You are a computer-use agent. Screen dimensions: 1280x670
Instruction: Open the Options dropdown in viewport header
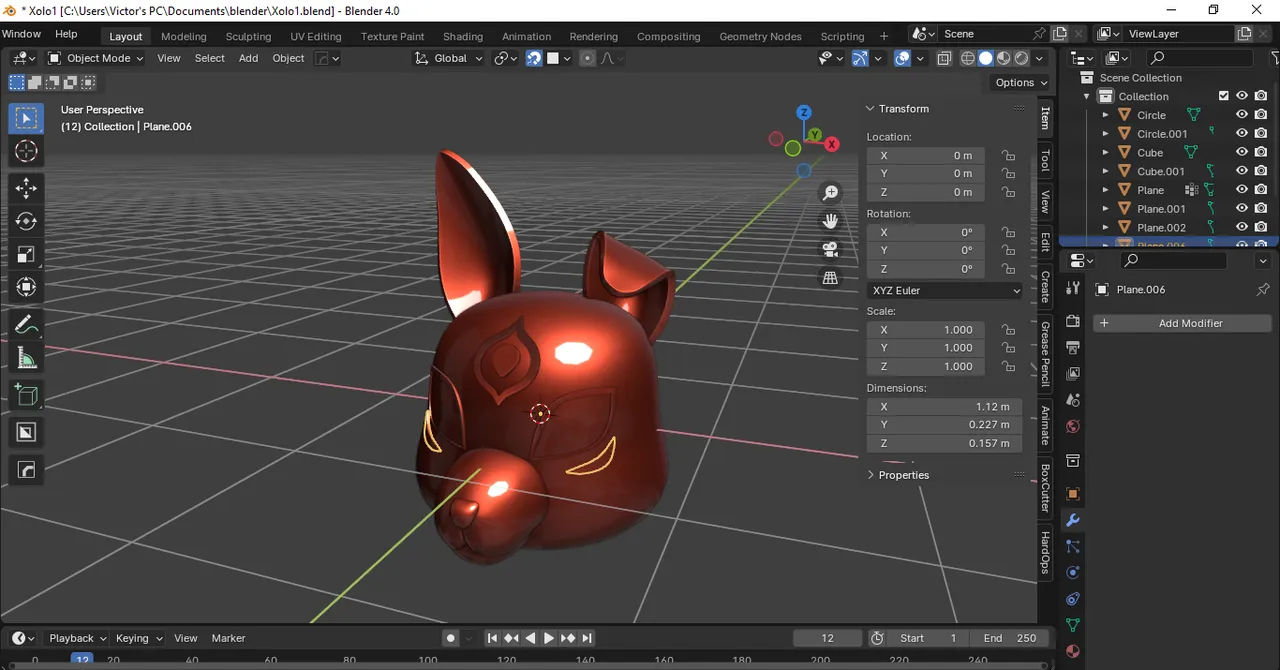1020,82
